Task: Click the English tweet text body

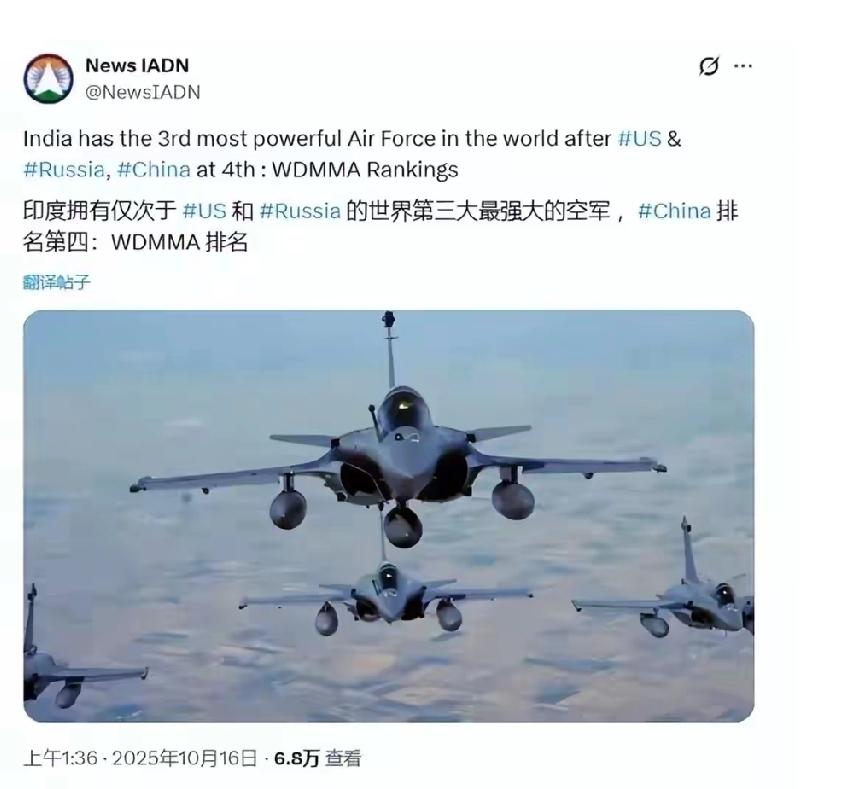Action: pos(352,154)
